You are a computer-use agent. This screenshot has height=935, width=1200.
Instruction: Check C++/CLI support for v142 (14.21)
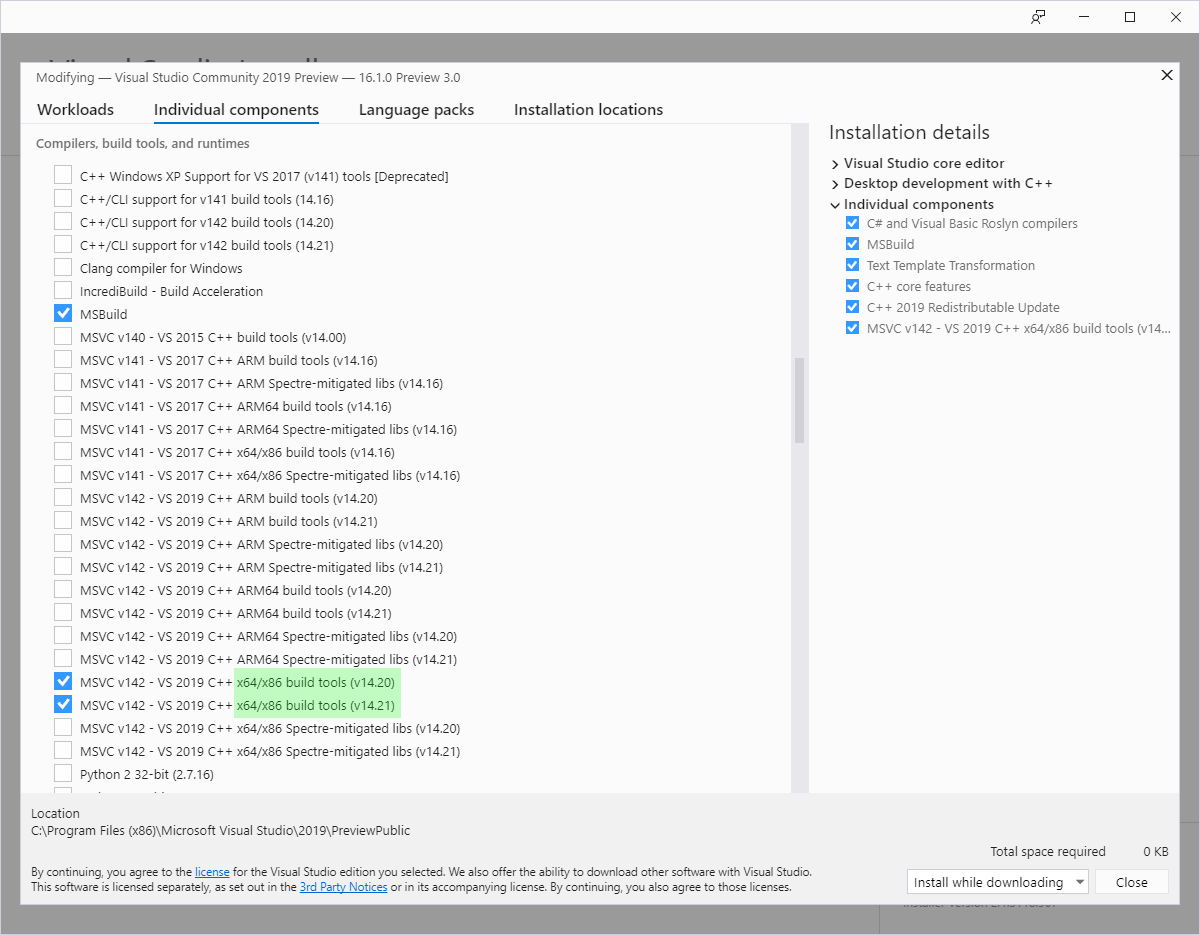point(63,245)
